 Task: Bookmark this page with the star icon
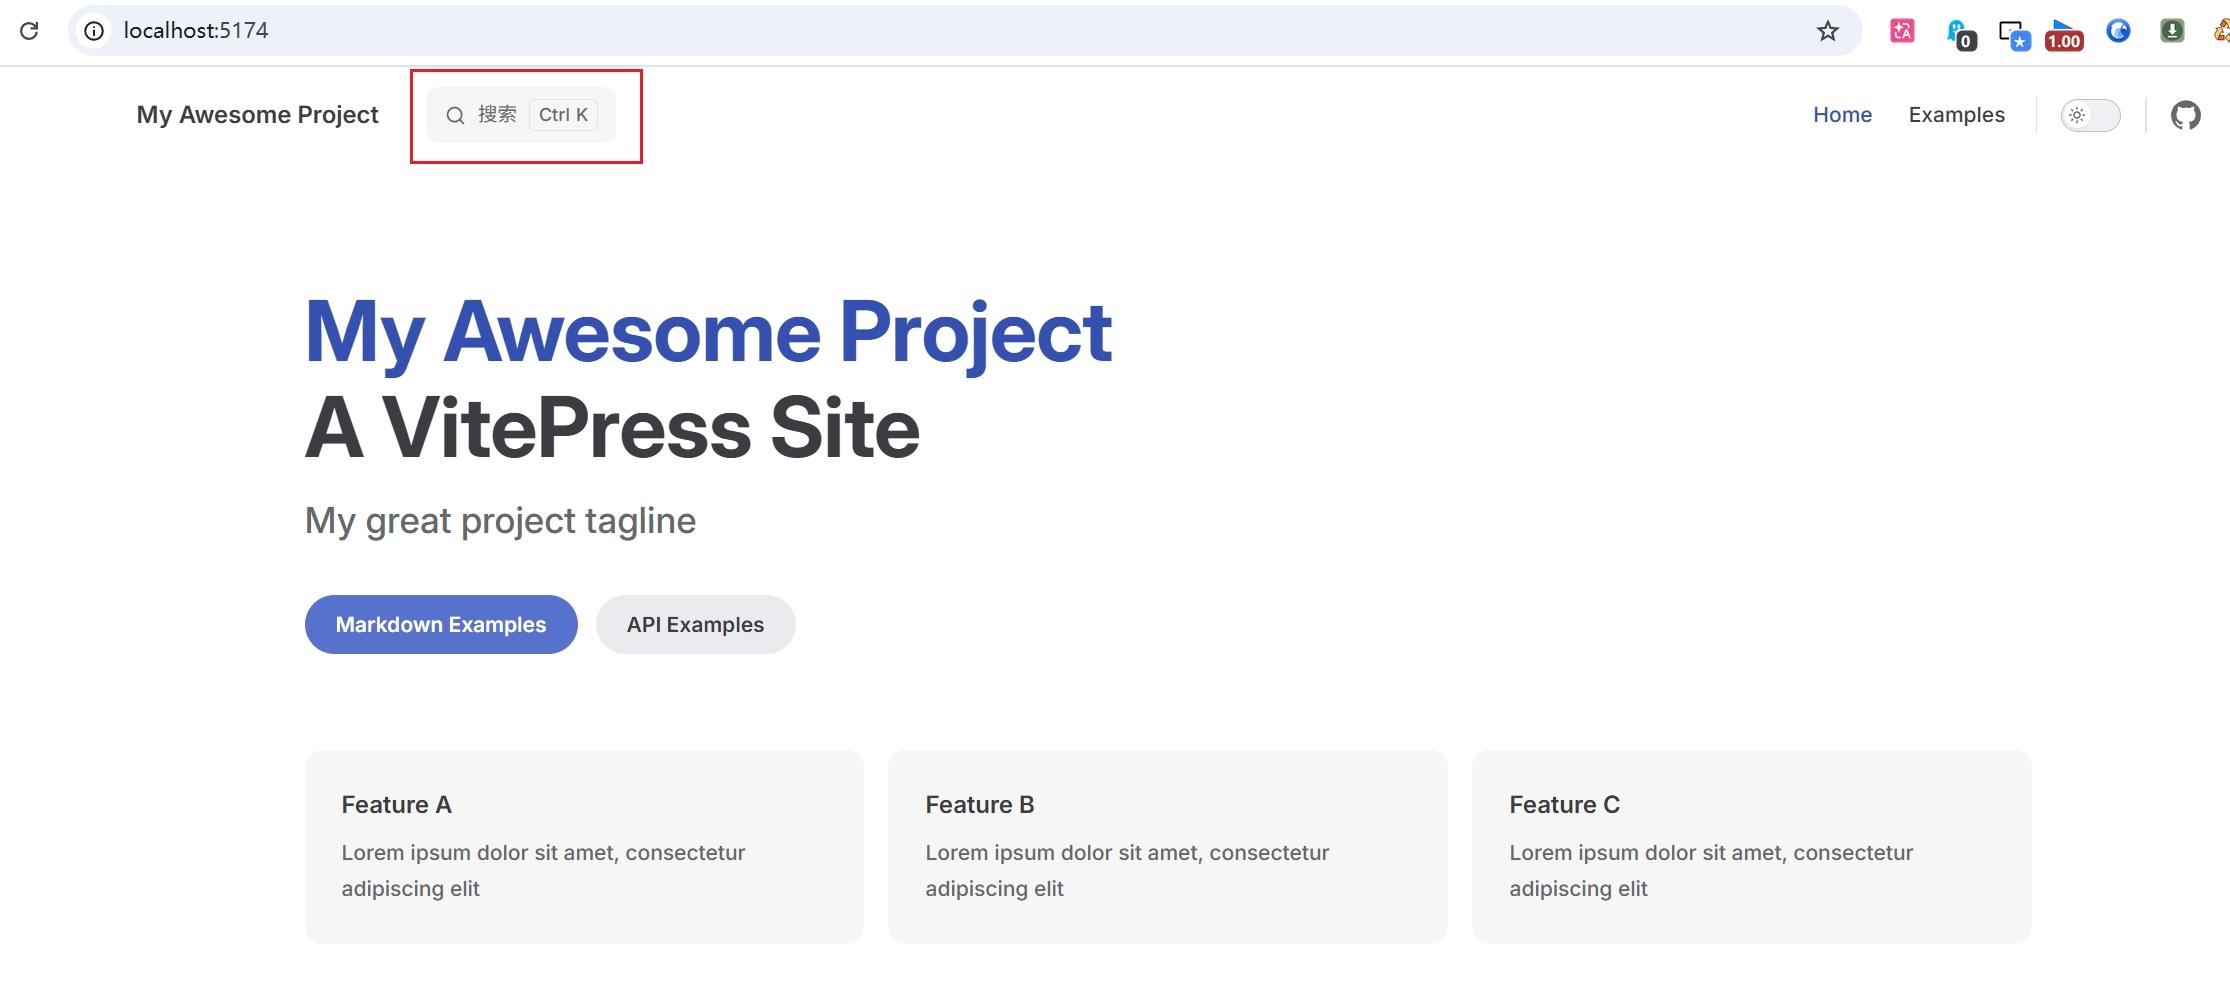click(1828, 31)
